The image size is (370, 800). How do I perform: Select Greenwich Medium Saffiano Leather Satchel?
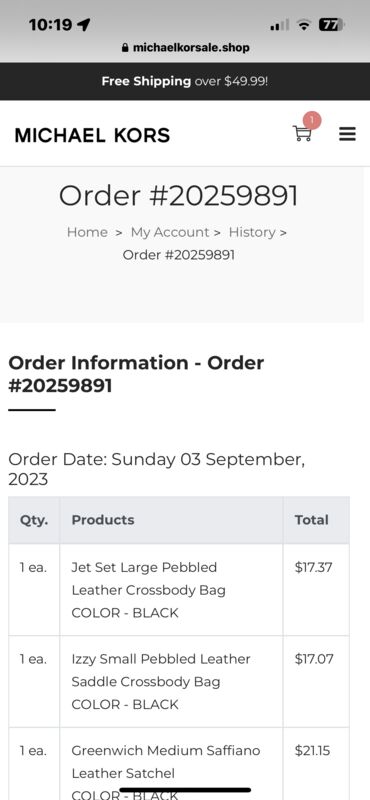pyautogui.click(x=166, y=762)
